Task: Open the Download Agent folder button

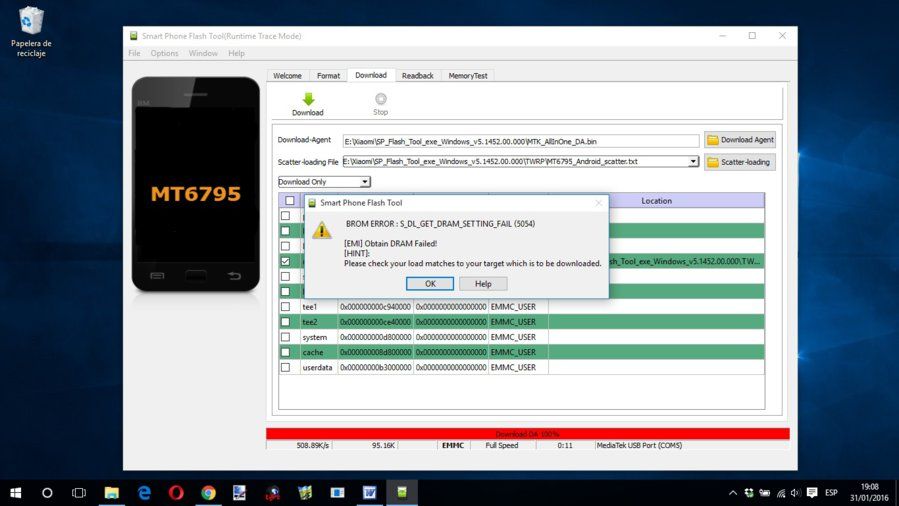Action: coord(740,140)
